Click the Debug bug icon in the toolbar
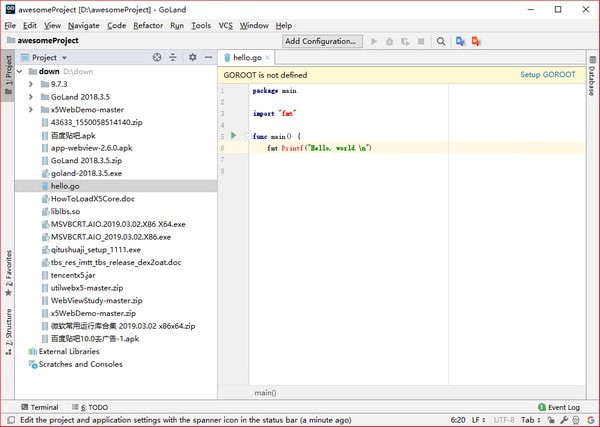600x427 pixels. (391, 41)
